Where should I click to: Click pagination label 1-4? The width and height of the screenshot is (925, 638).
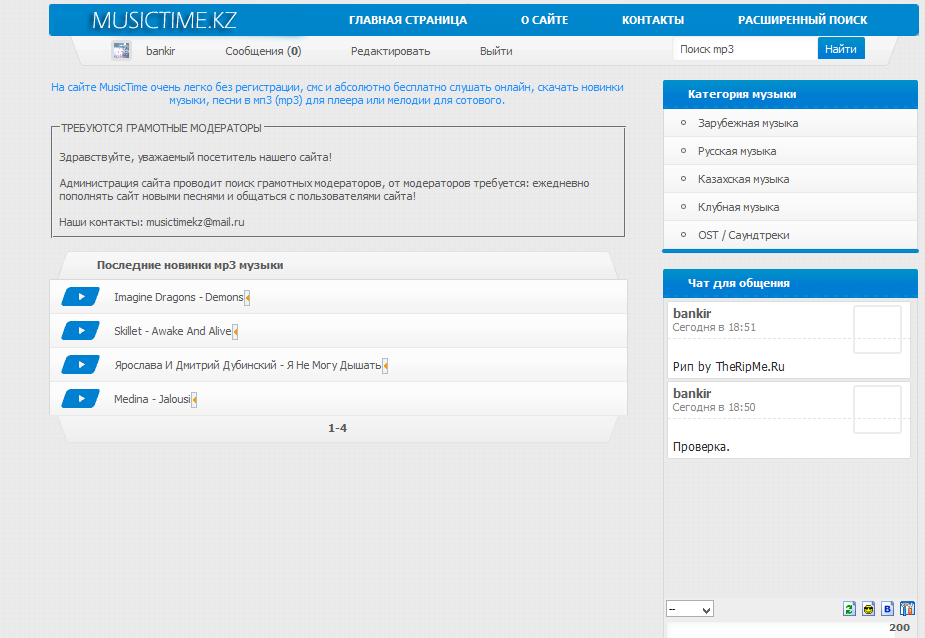coord(337,428)
